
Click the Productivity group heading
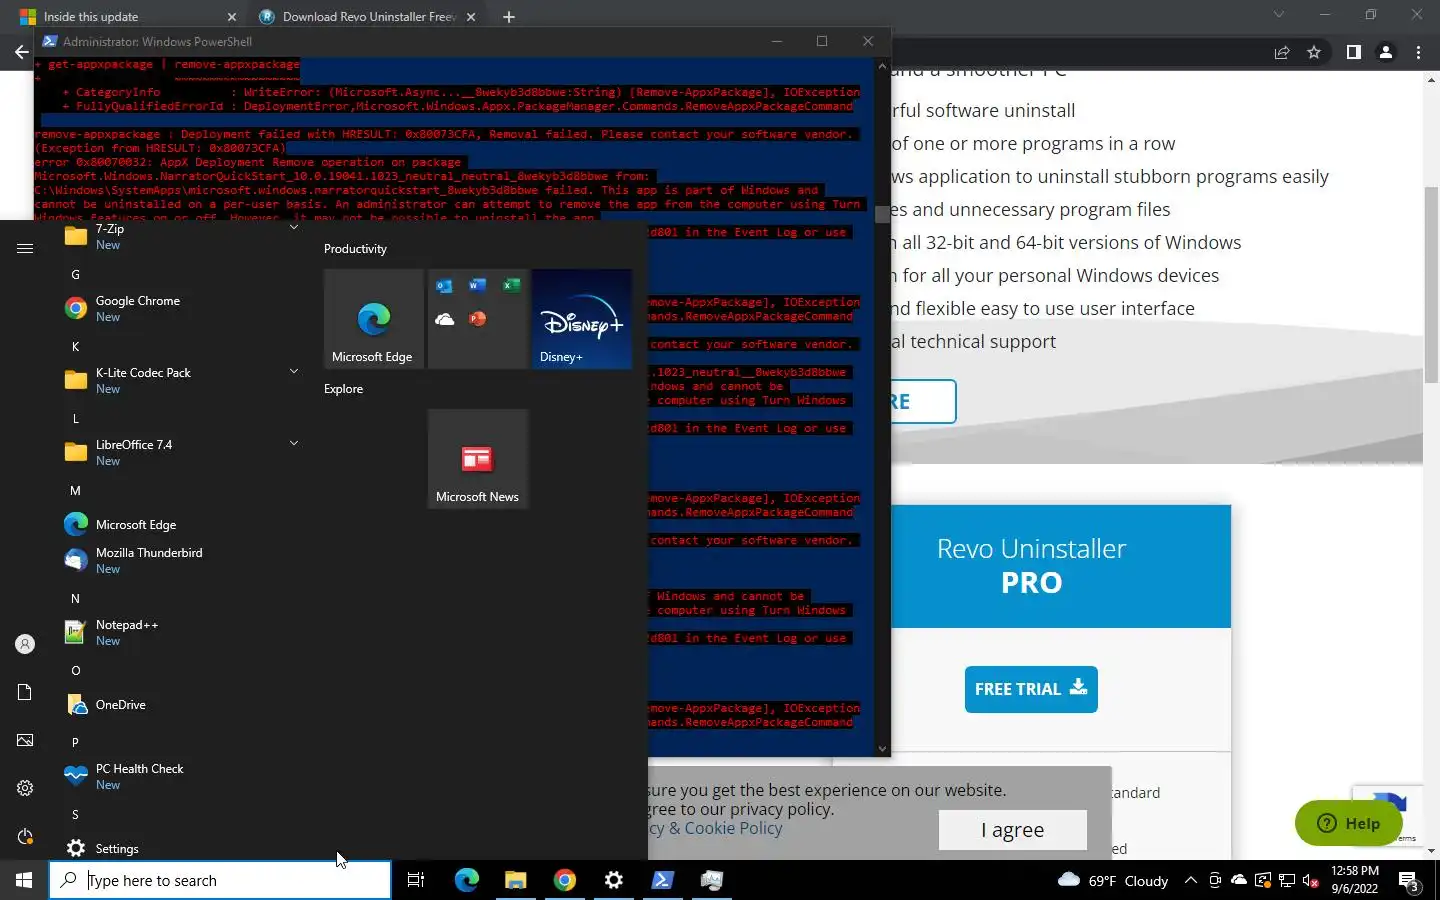pyautogui.click(x=355, y=249)
